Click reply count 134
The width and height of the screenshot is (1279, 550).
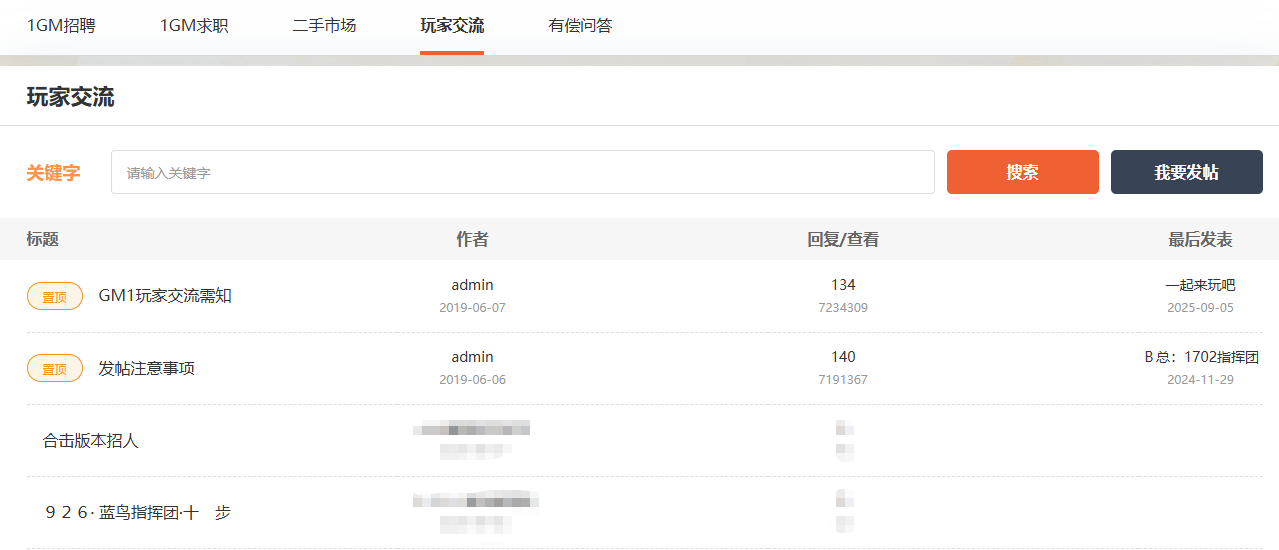843,285
